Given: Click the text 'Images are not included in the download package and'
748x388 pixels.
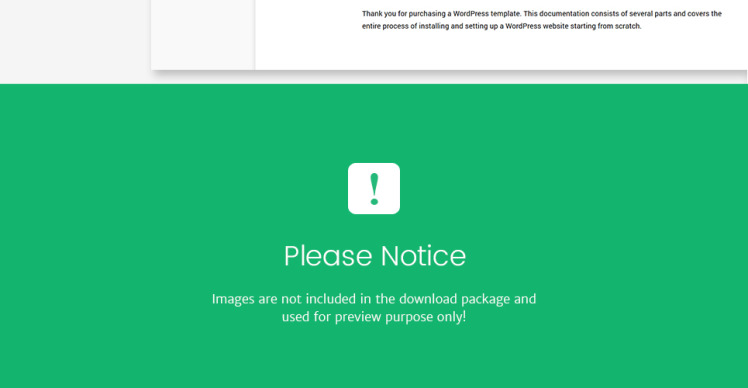Looking at the screenshot, I should (374, 299).
